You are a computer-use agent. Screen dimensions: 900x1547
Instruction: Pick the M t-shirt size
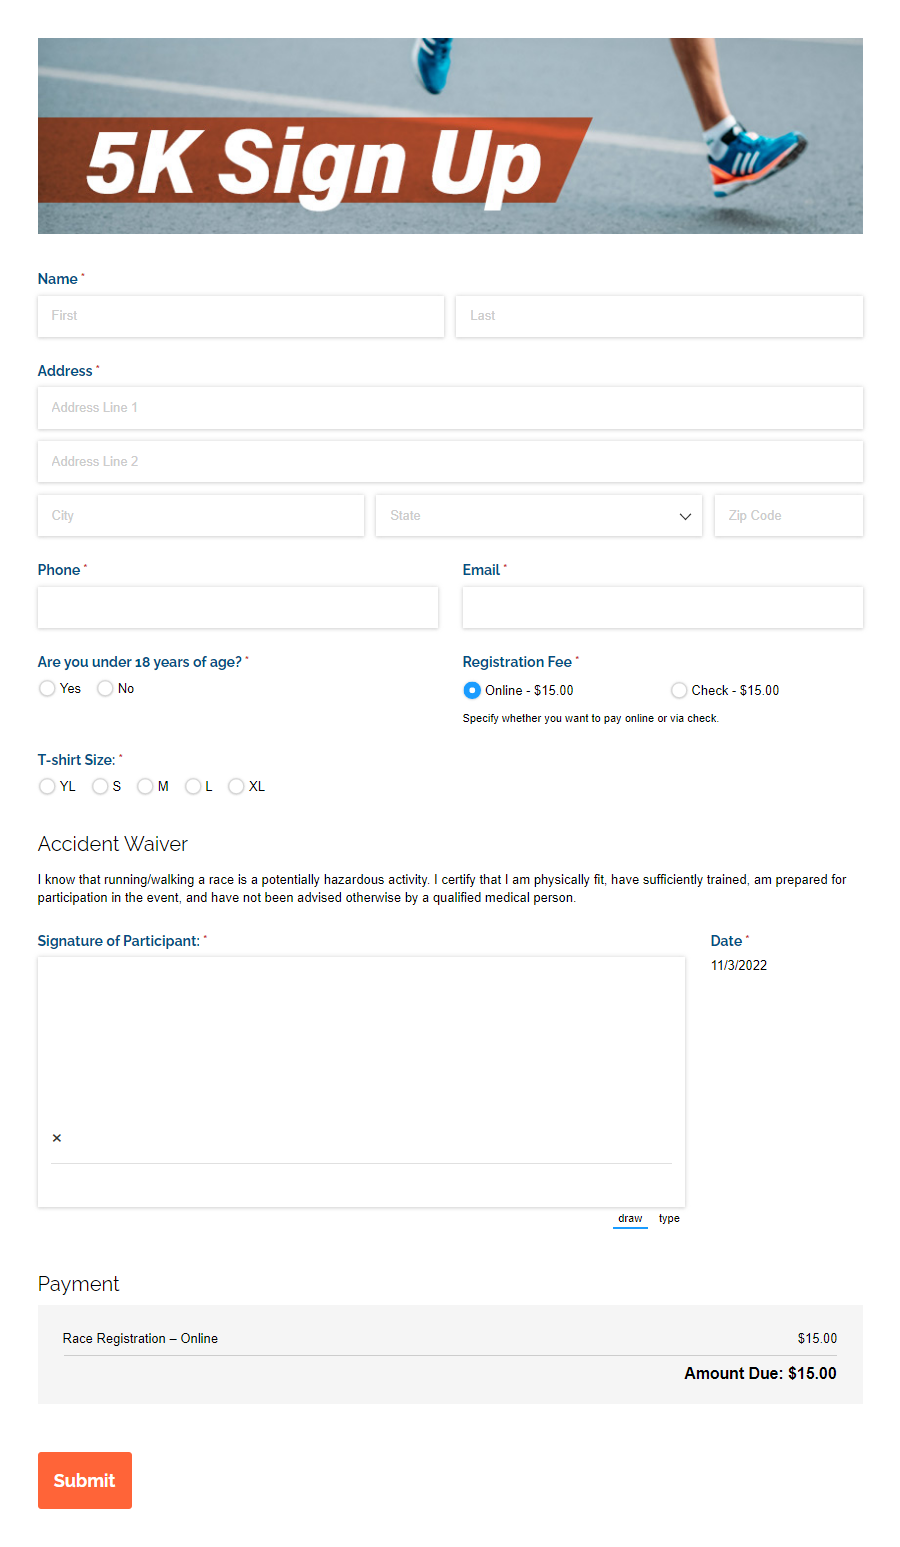point(146,786)
